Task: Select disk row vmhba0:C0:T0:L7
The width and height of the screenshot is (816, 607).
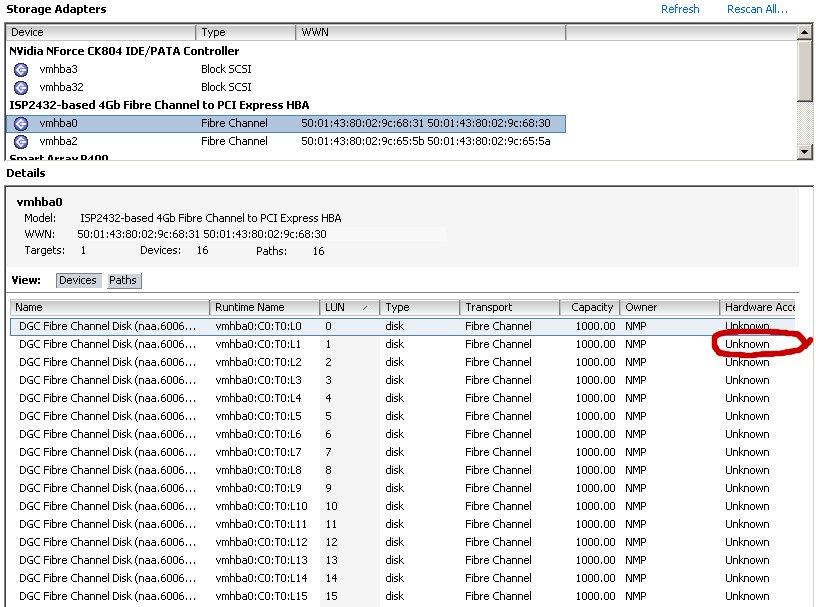Action: 404,452
